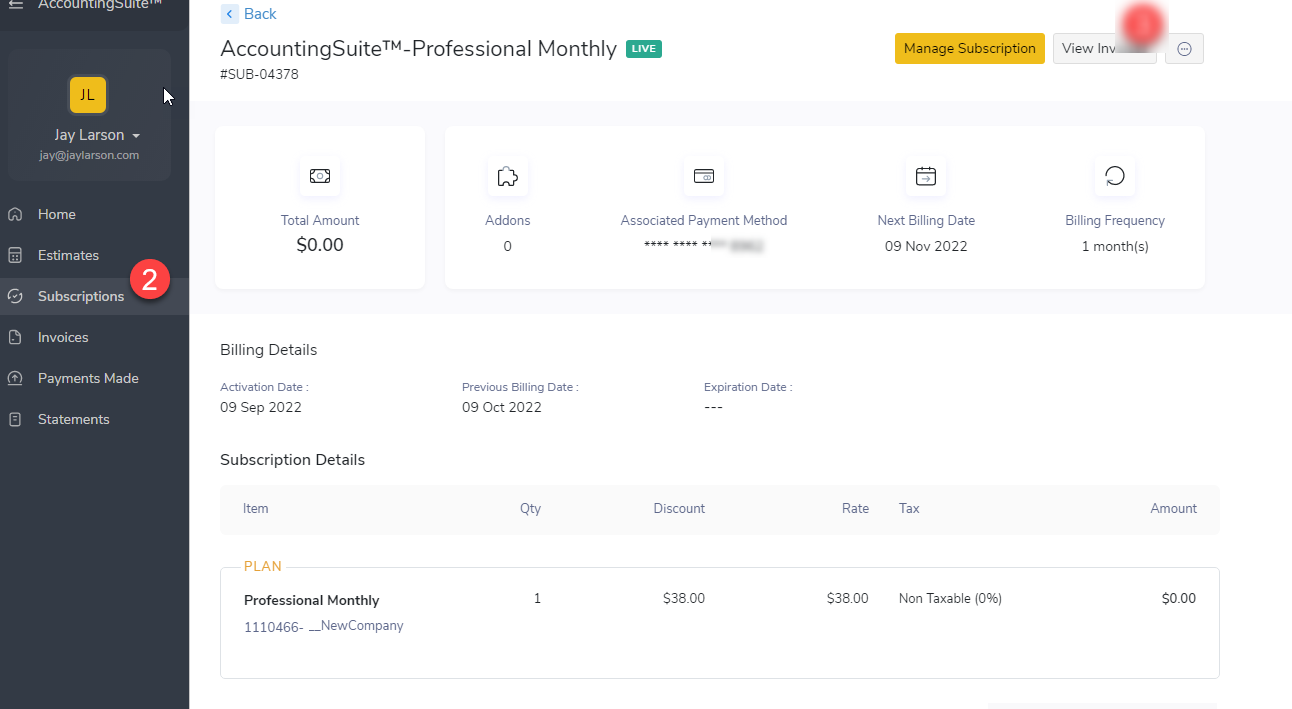1292x709 pixels.
Task: Select the Activation Date 09 Sep 2022
Action: 261,407
